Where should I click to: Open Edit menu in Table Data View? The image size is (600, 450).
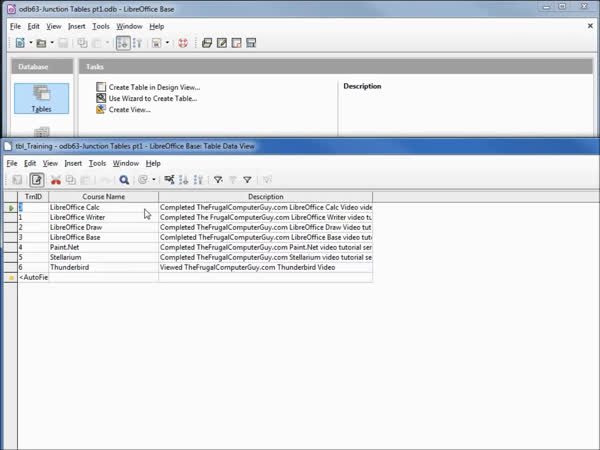(30, 163)
